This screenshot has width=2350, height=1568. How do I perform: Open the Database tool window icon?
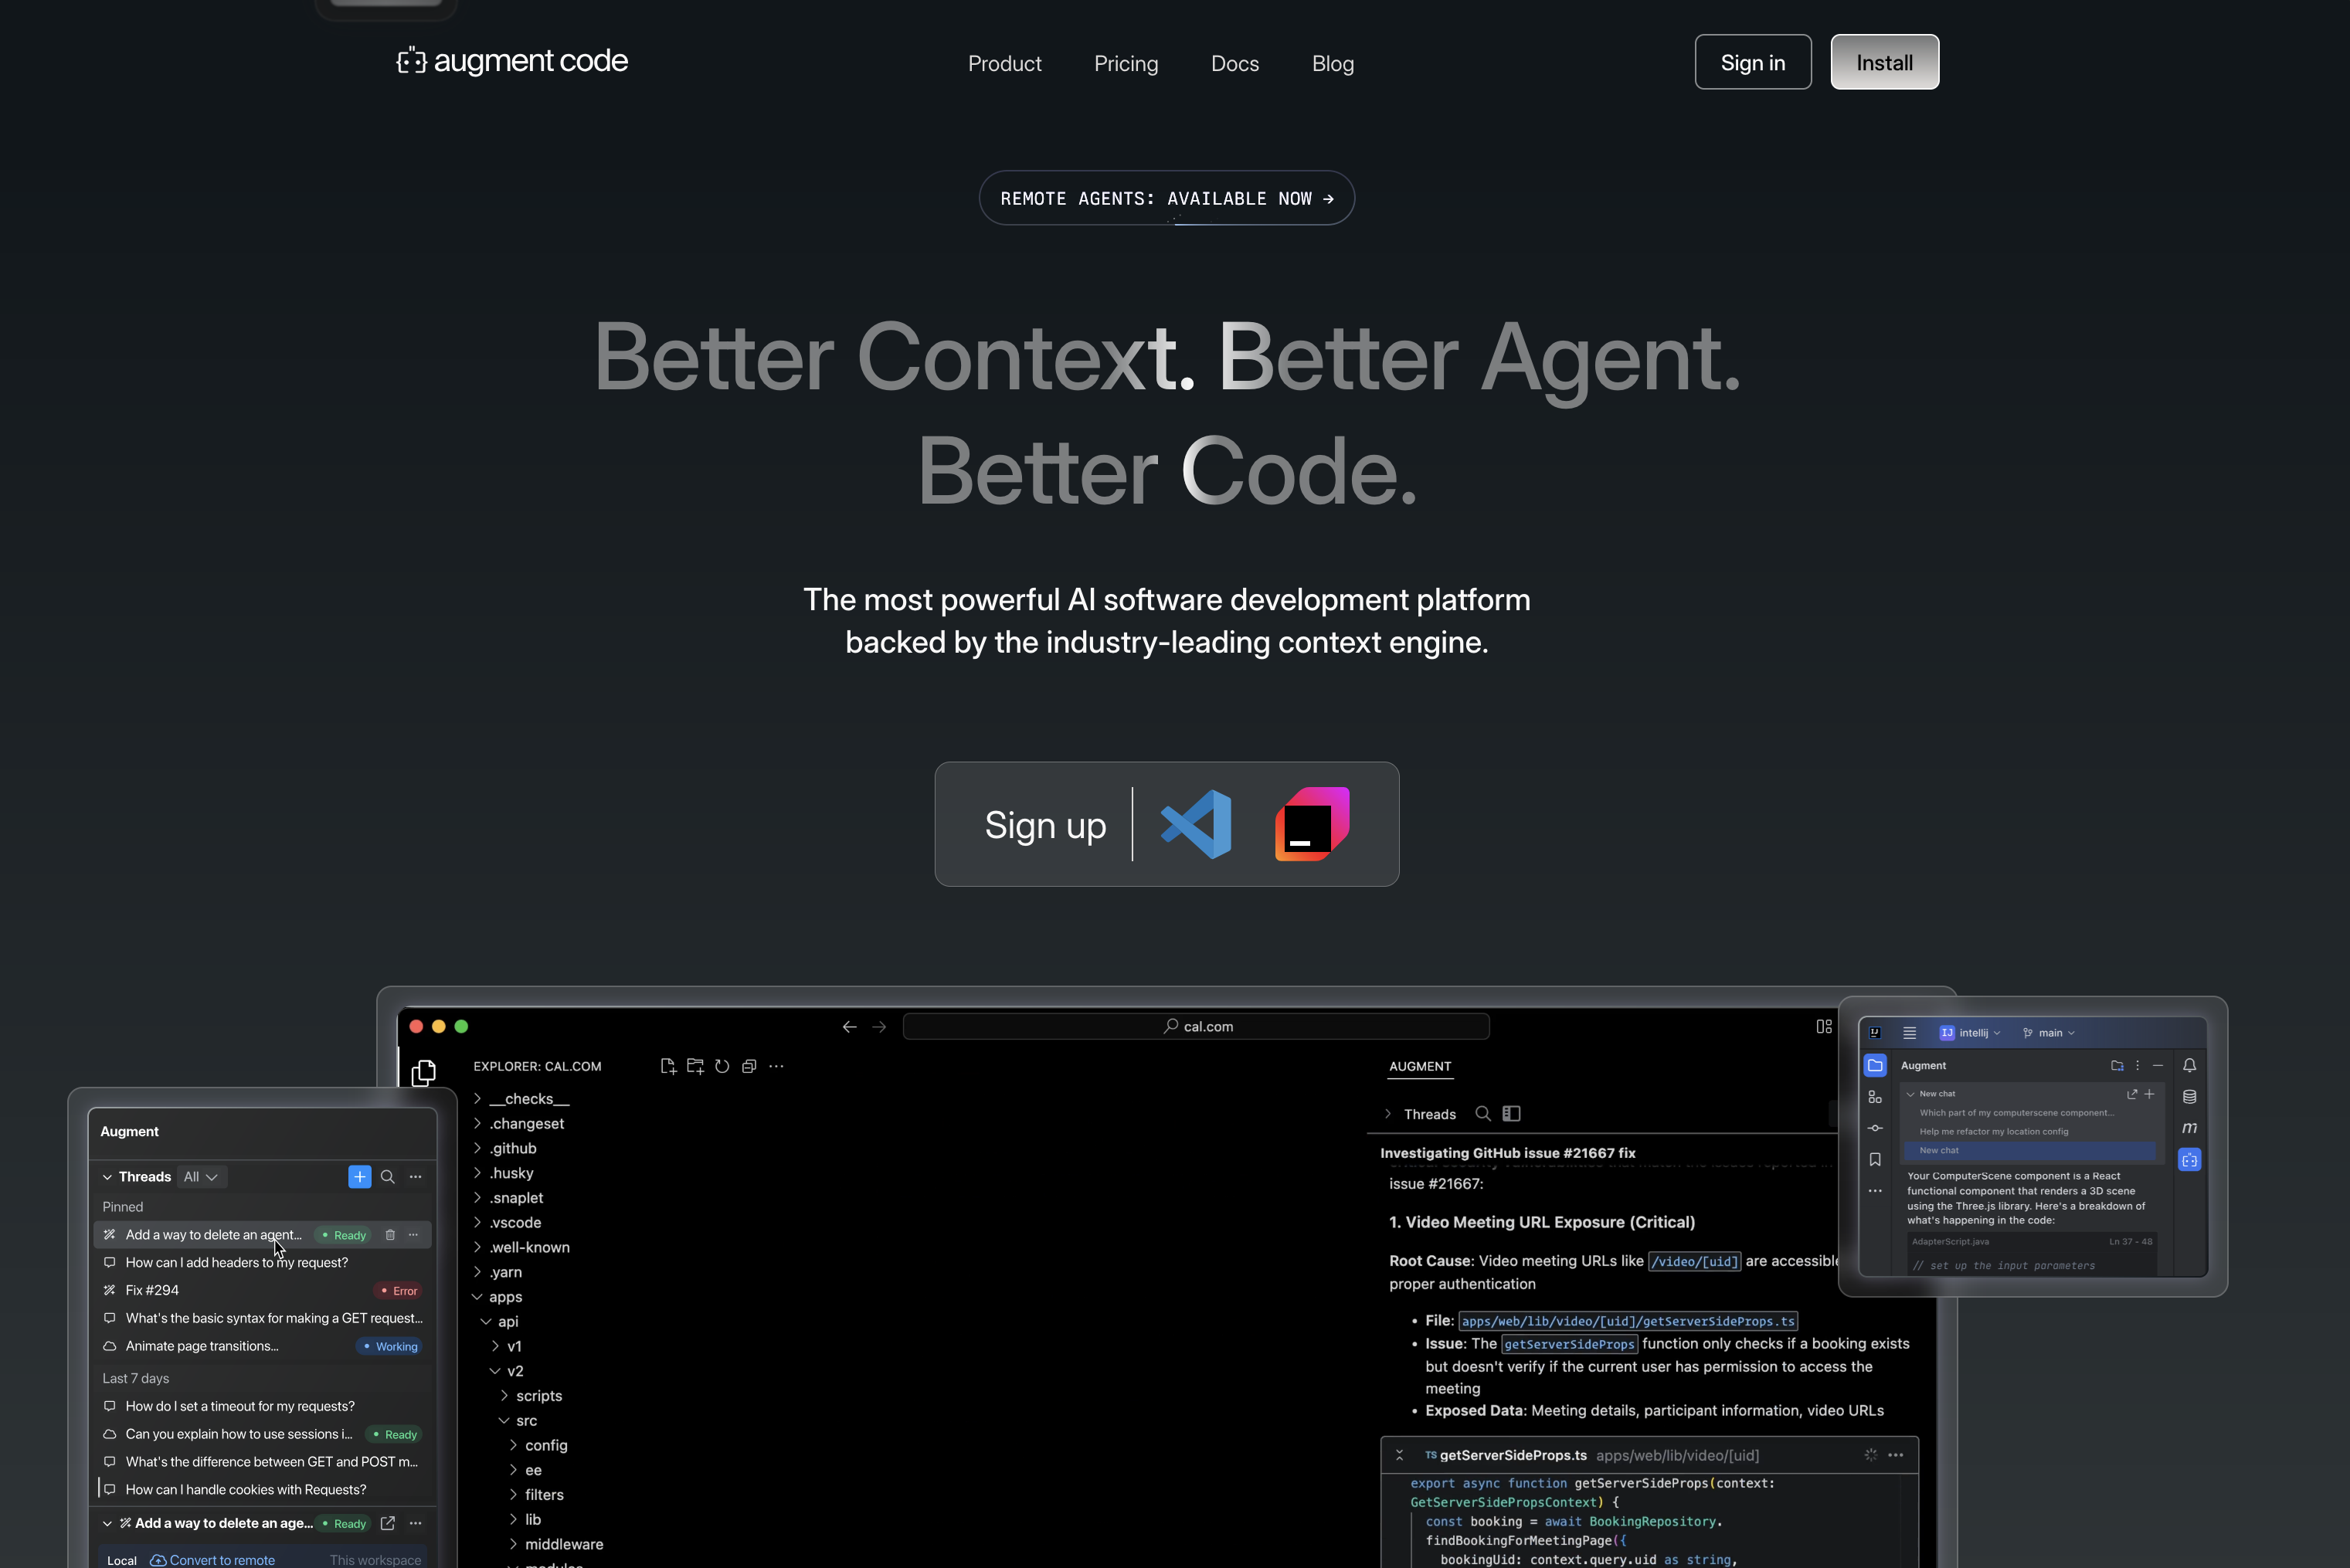(2190, 1097)
